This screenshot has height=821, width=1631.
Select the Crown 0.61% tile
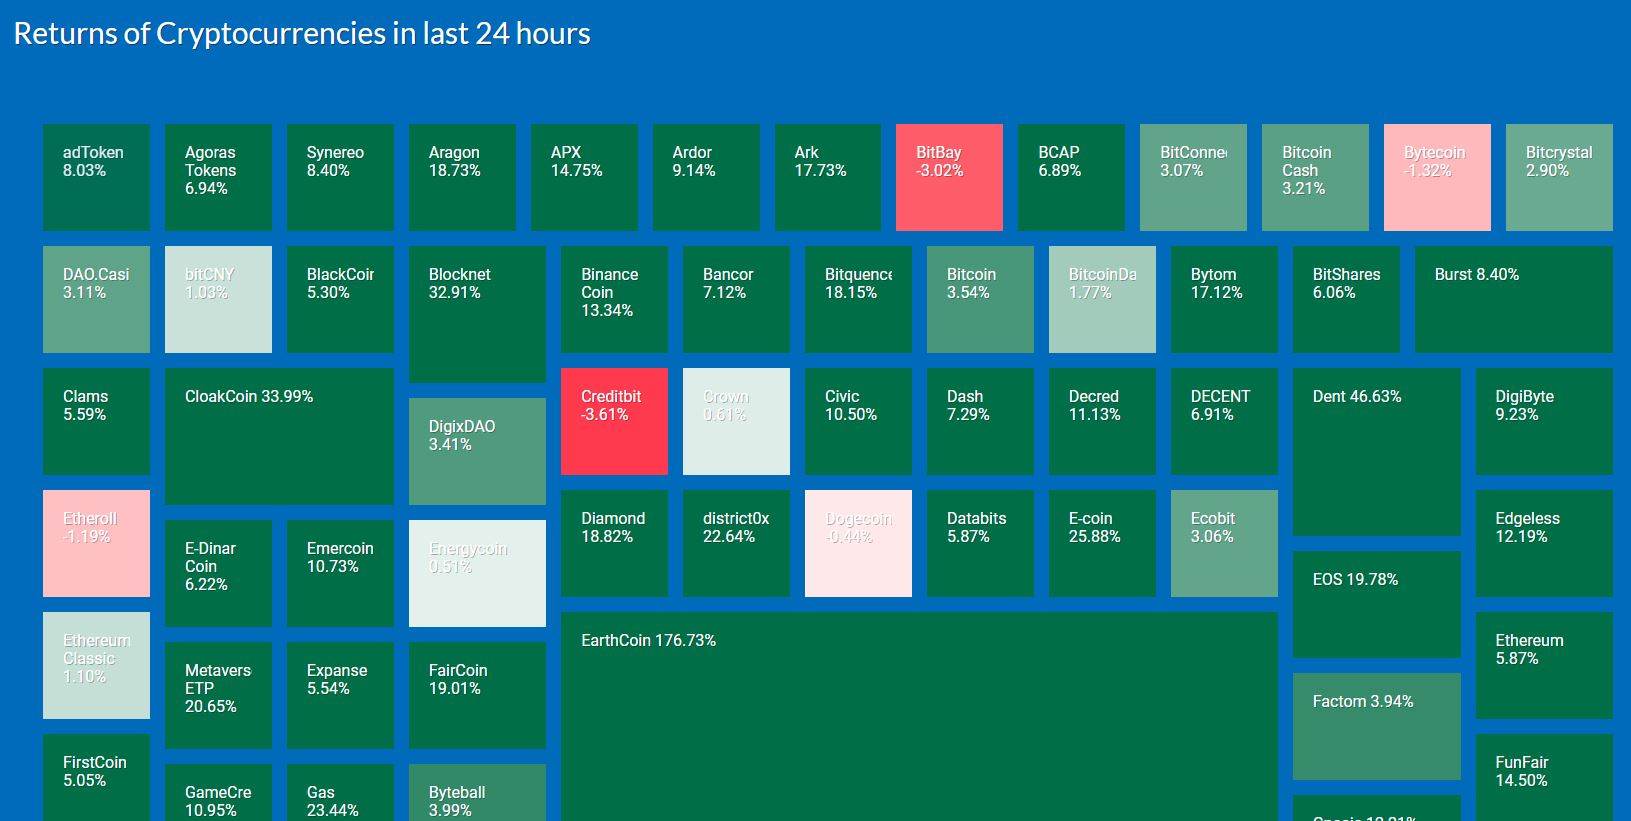click(736, 421)
